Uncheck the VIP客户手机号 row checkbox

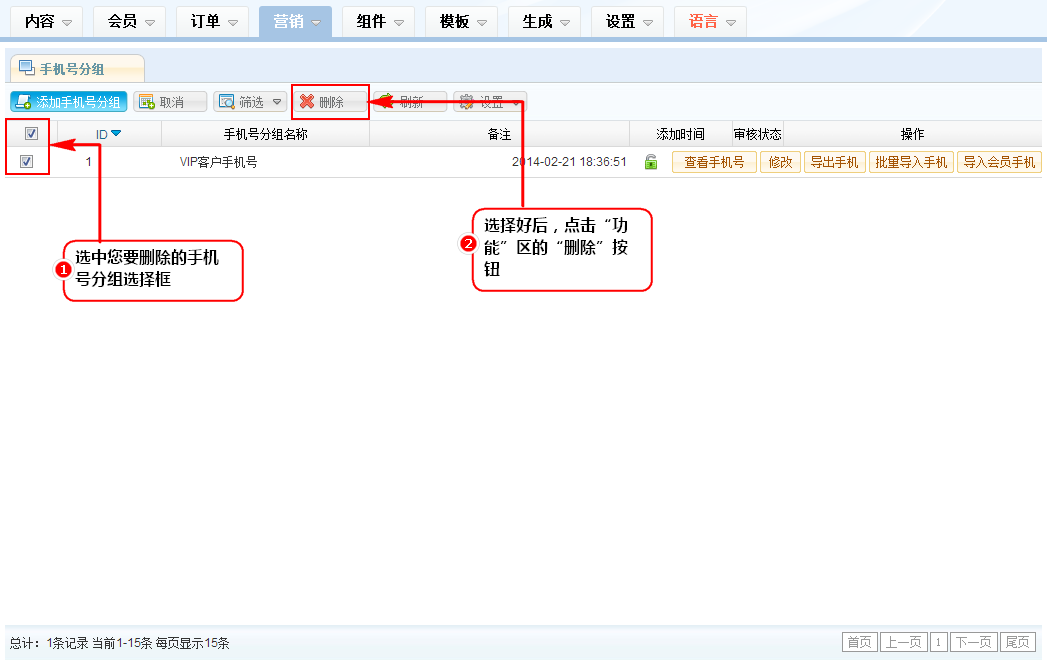pyautogui.click(x=27, y=162)
